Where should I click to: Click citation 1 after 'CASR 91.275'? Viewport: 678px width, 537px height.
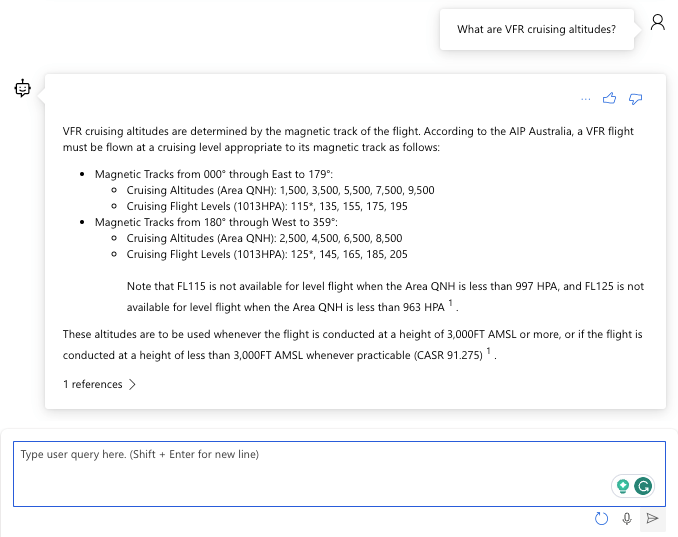[x=487, y=351]
